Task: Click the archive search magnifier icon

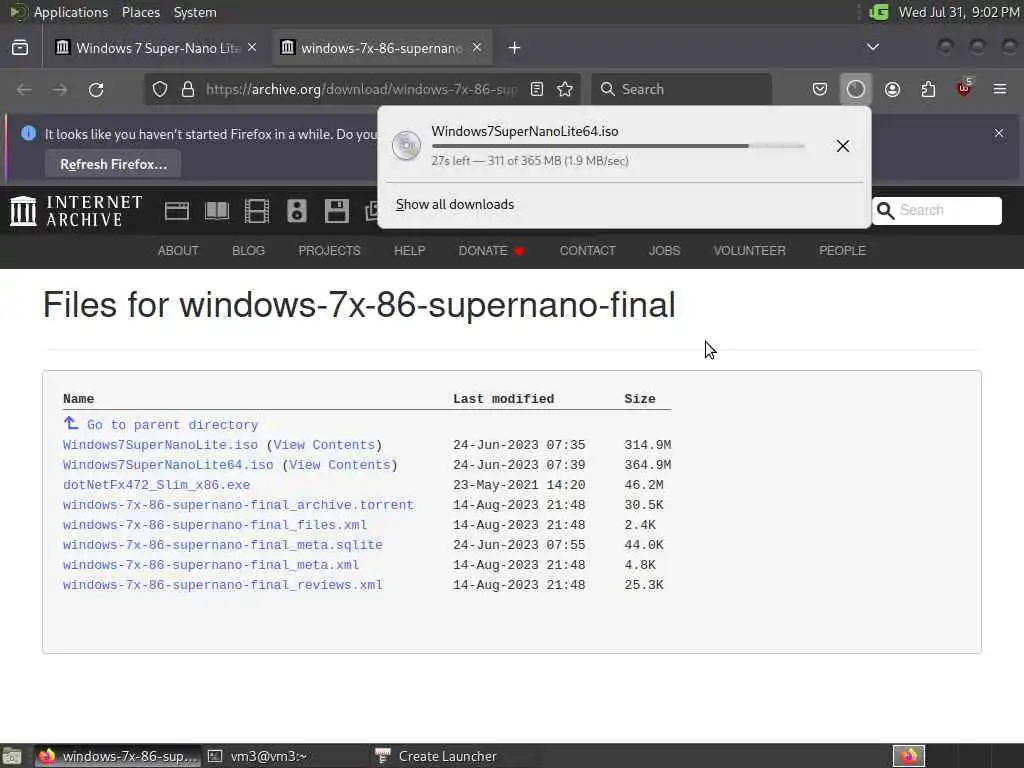Action: pos(886,210)
